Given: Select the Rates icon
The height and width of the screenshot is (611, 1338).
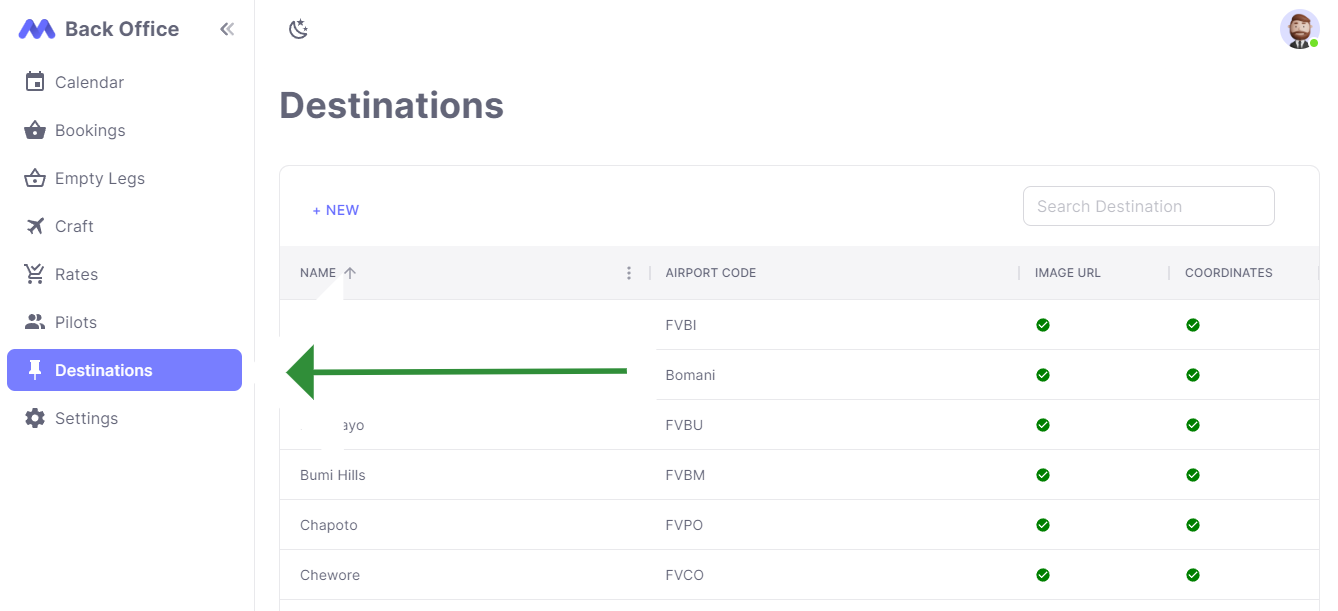Looking at the screenshot, I should 34,274.
